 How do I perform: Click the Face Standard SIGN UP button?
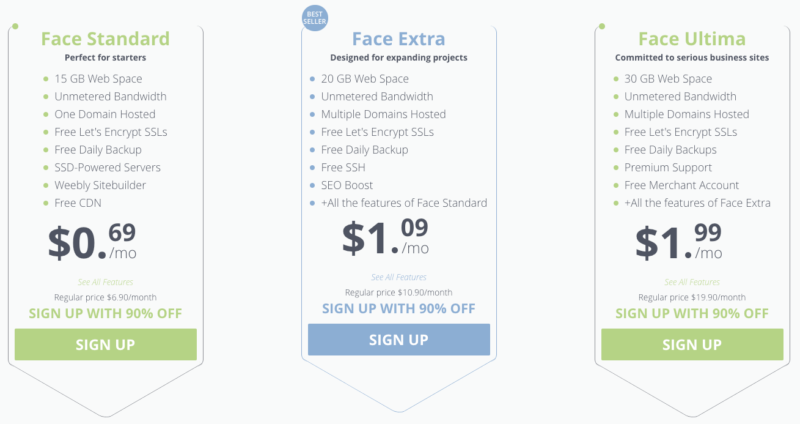click(x=106, y=344)
